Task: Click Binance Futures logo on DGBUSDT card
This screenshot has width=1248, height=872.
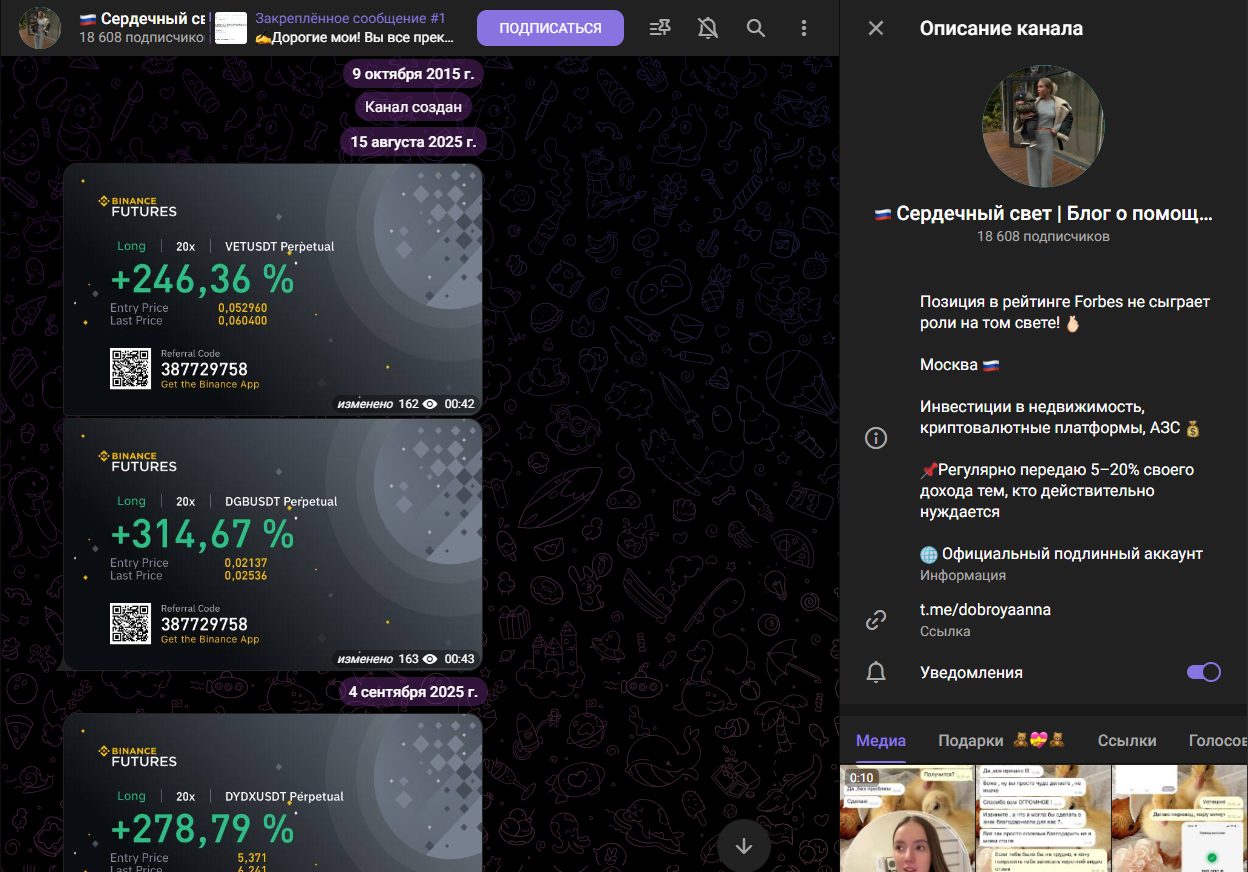Action: pyautogui.click(x=137, y=461)
